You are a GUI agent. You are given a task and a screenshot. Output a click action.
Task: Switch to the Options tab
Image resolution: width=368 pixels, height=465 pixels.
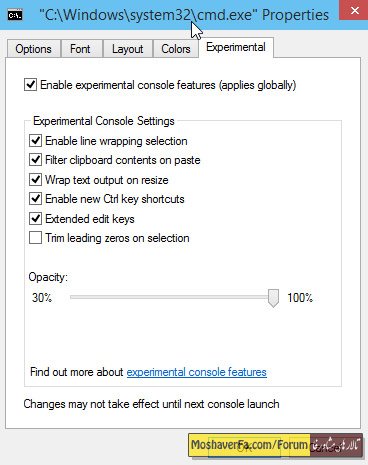coord(33,49)
